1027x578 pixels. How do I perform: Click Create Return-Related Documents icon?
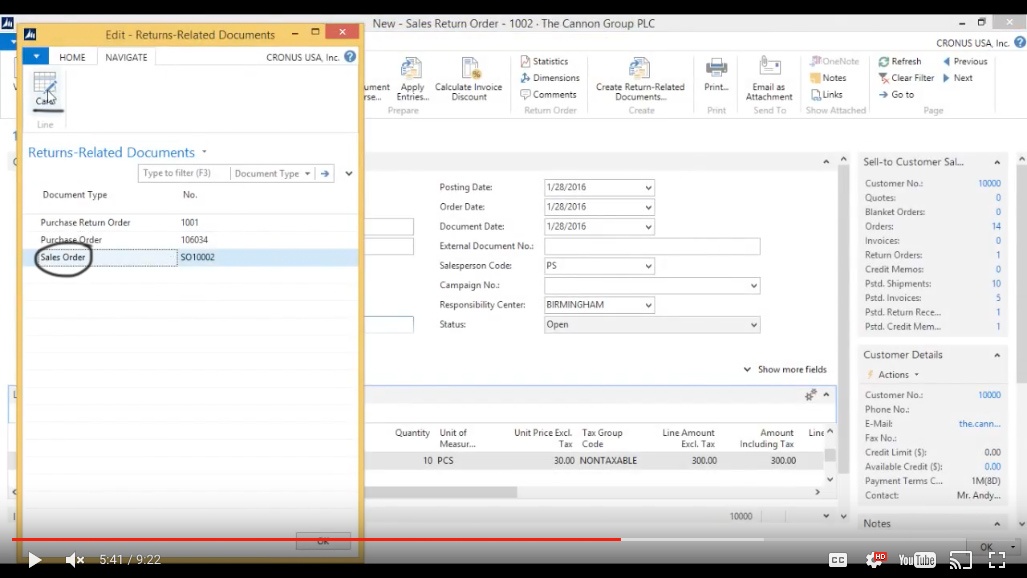[x=640, y=79]
